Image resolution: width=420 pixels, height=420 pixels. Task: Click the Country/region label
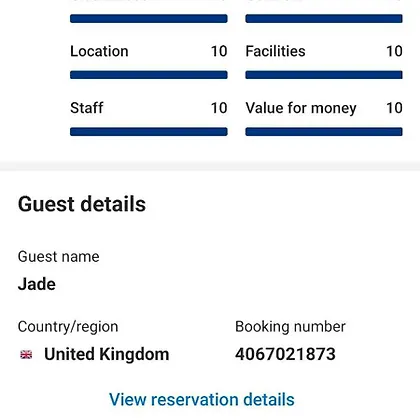point(68,327)
